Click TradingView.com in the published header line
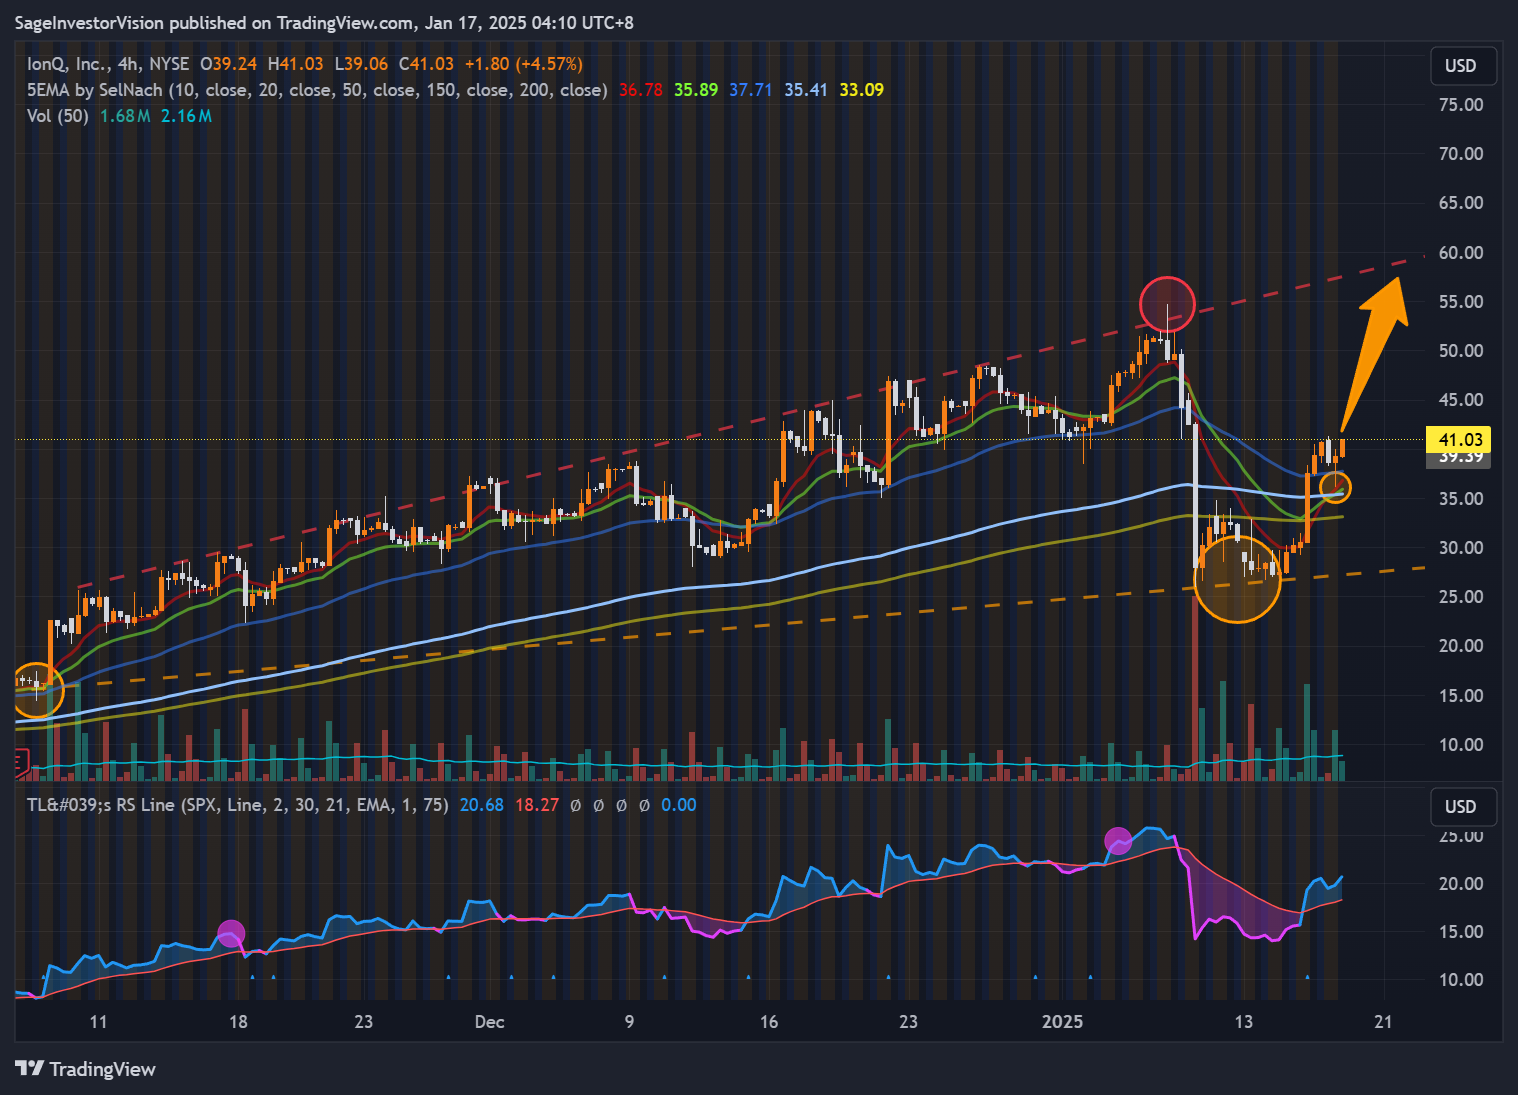The image size is (1518, 1095). tap(345, 22)
